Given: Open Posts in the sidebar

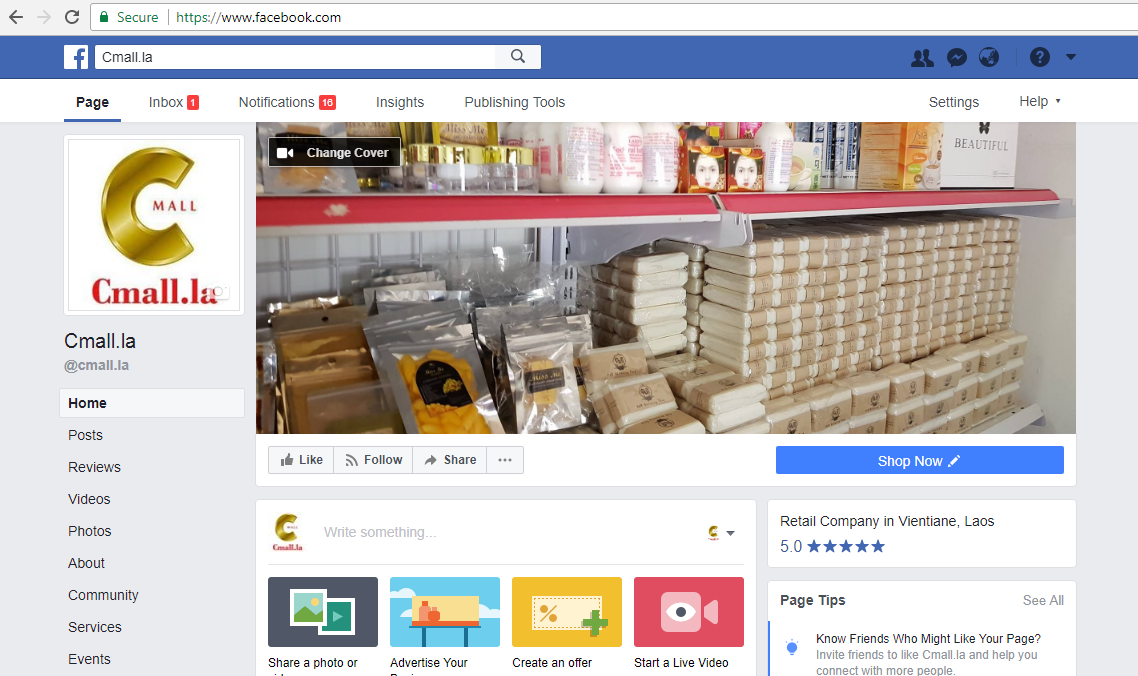Looking at the screenshot, I should point(86,435).
